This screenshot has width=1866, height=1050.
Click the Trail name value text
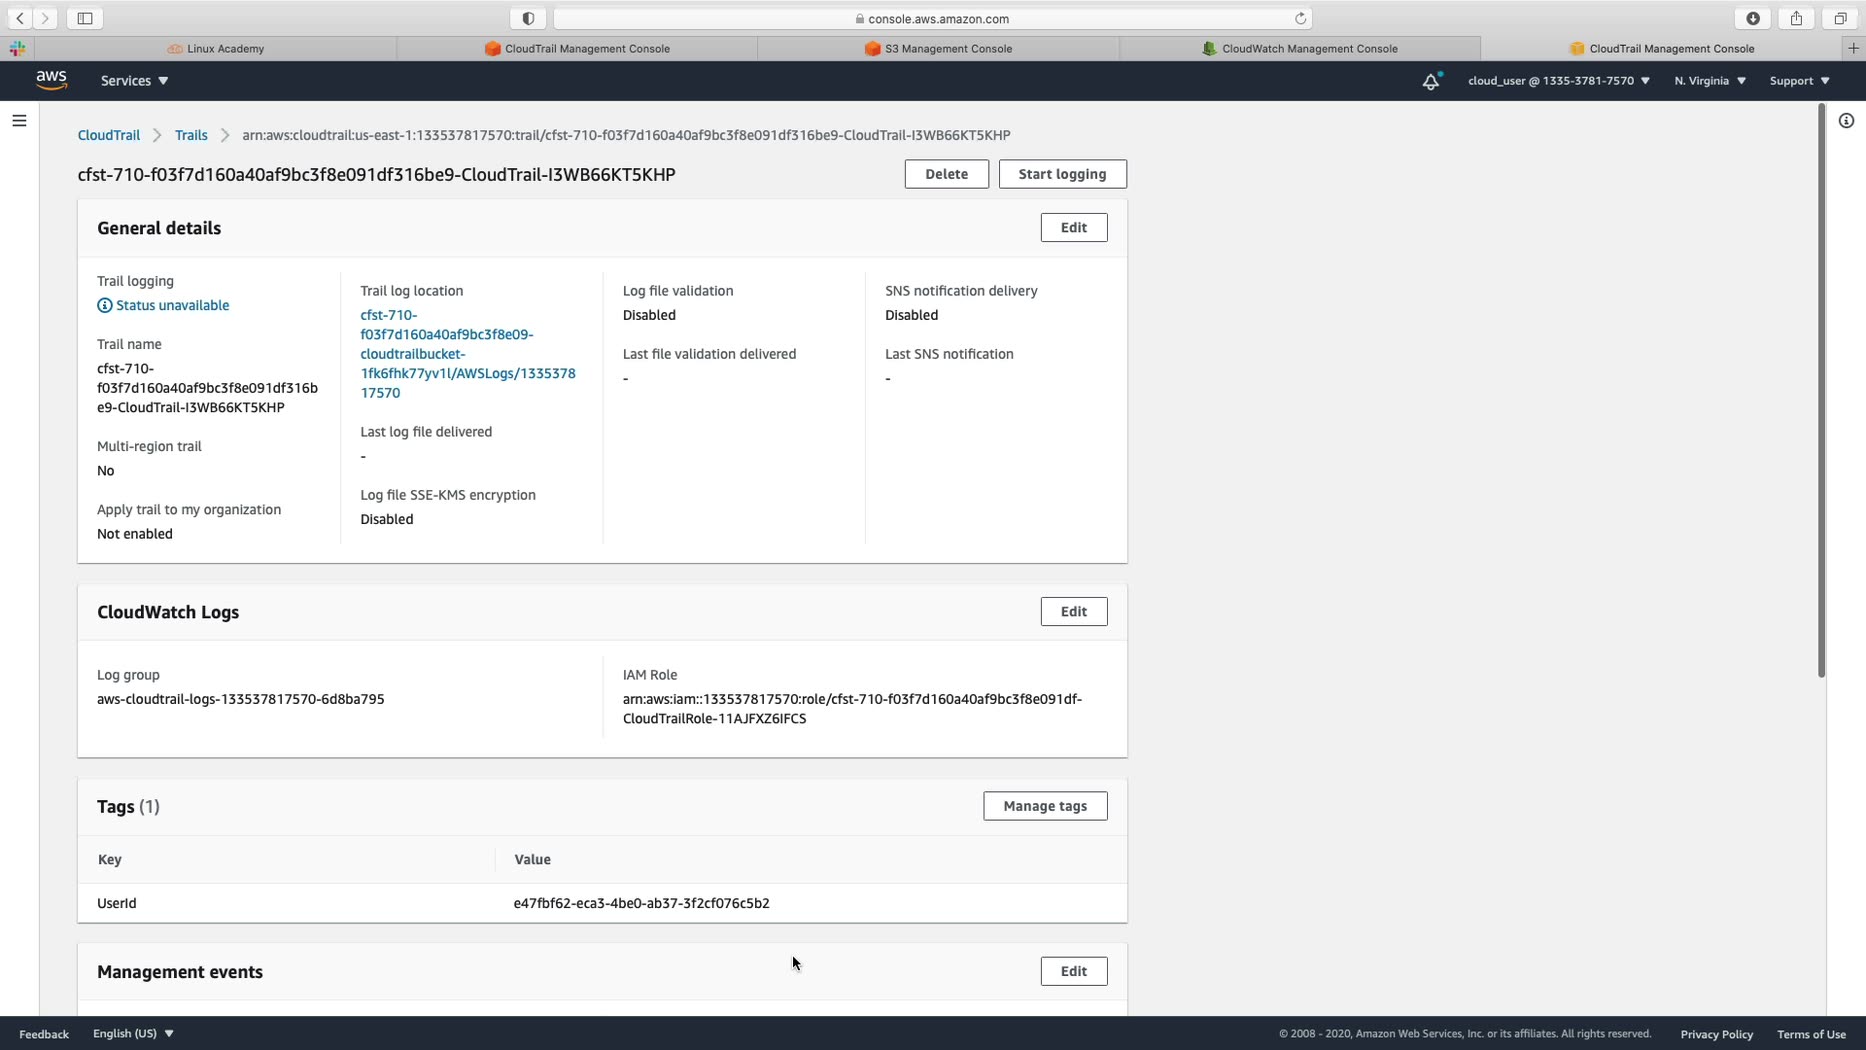click(x=207, y=388)
